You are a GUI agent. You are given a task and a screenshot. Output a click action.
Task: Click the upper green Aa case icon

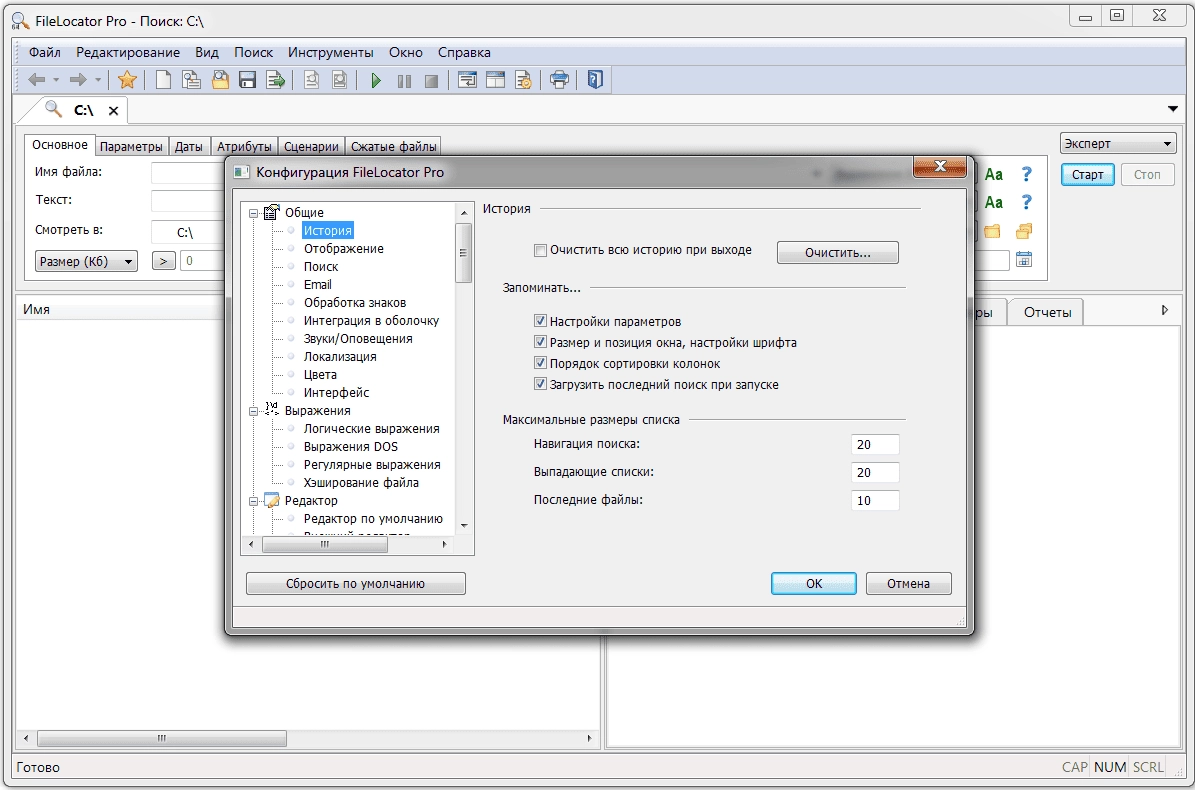tap(994, 174)
